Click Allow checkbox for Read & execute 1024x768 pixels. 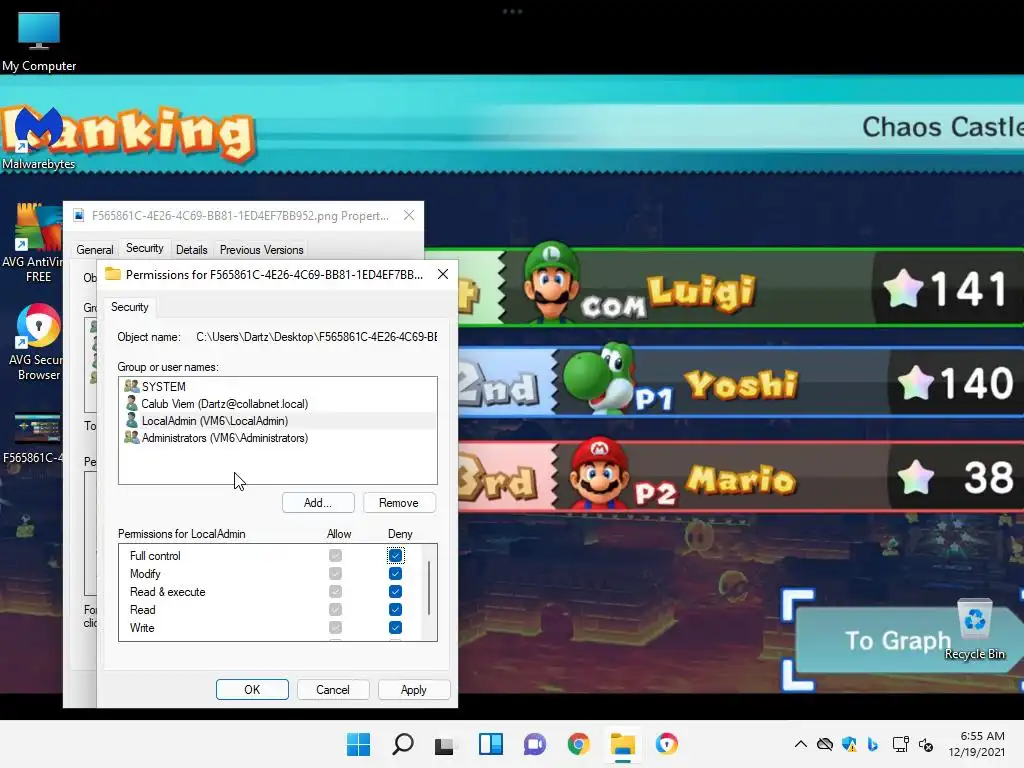pos(335,592)
